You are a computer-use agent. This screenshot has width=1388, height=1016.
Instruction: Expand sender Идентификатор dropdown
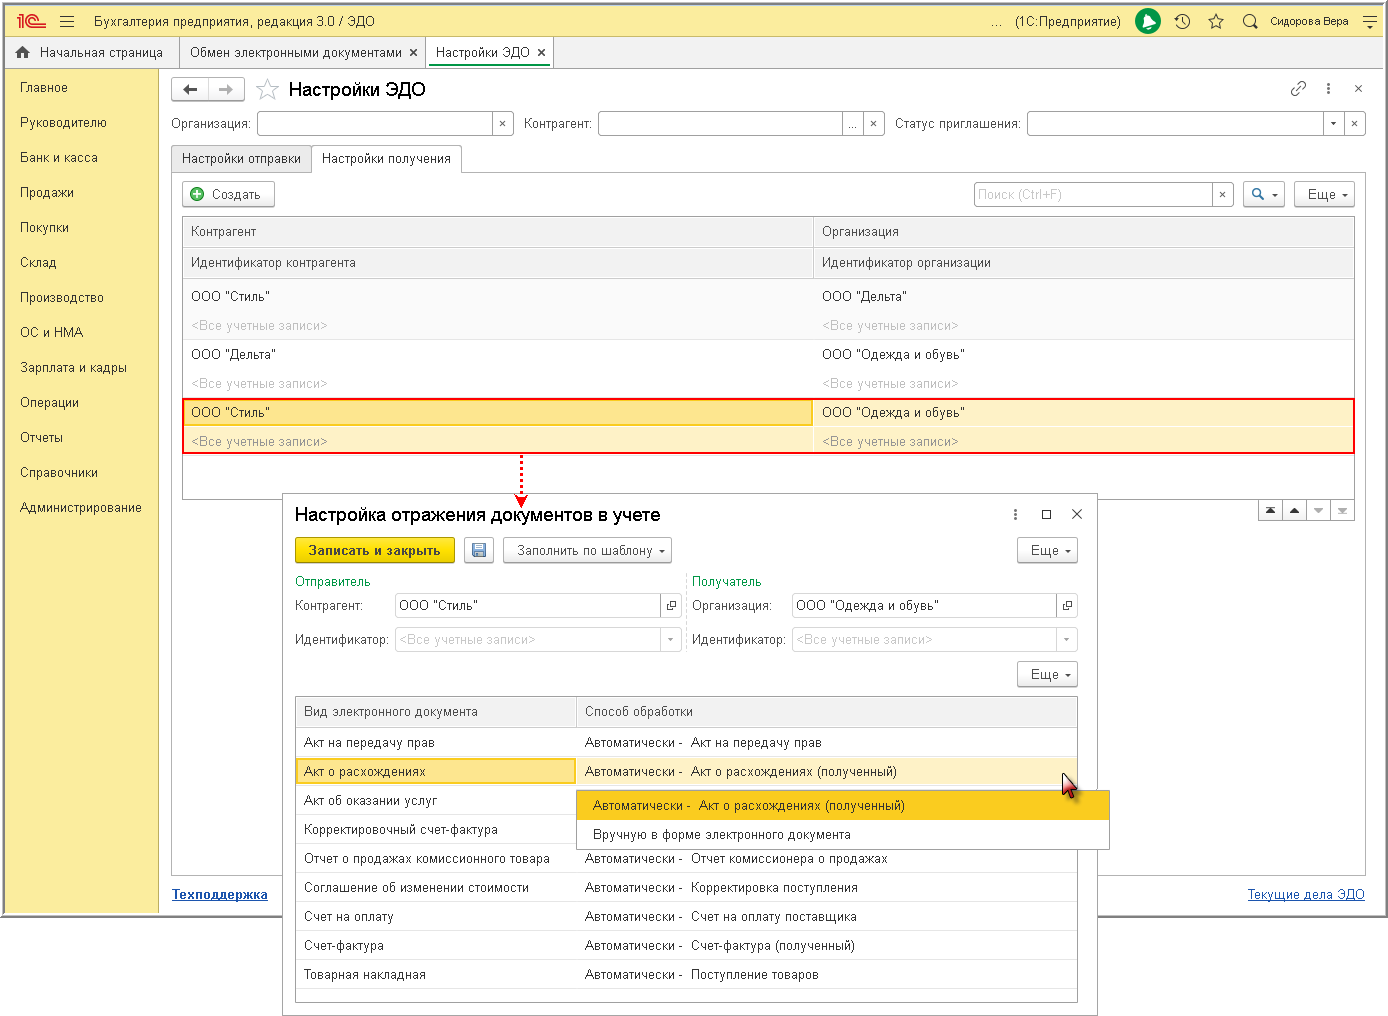671,640
